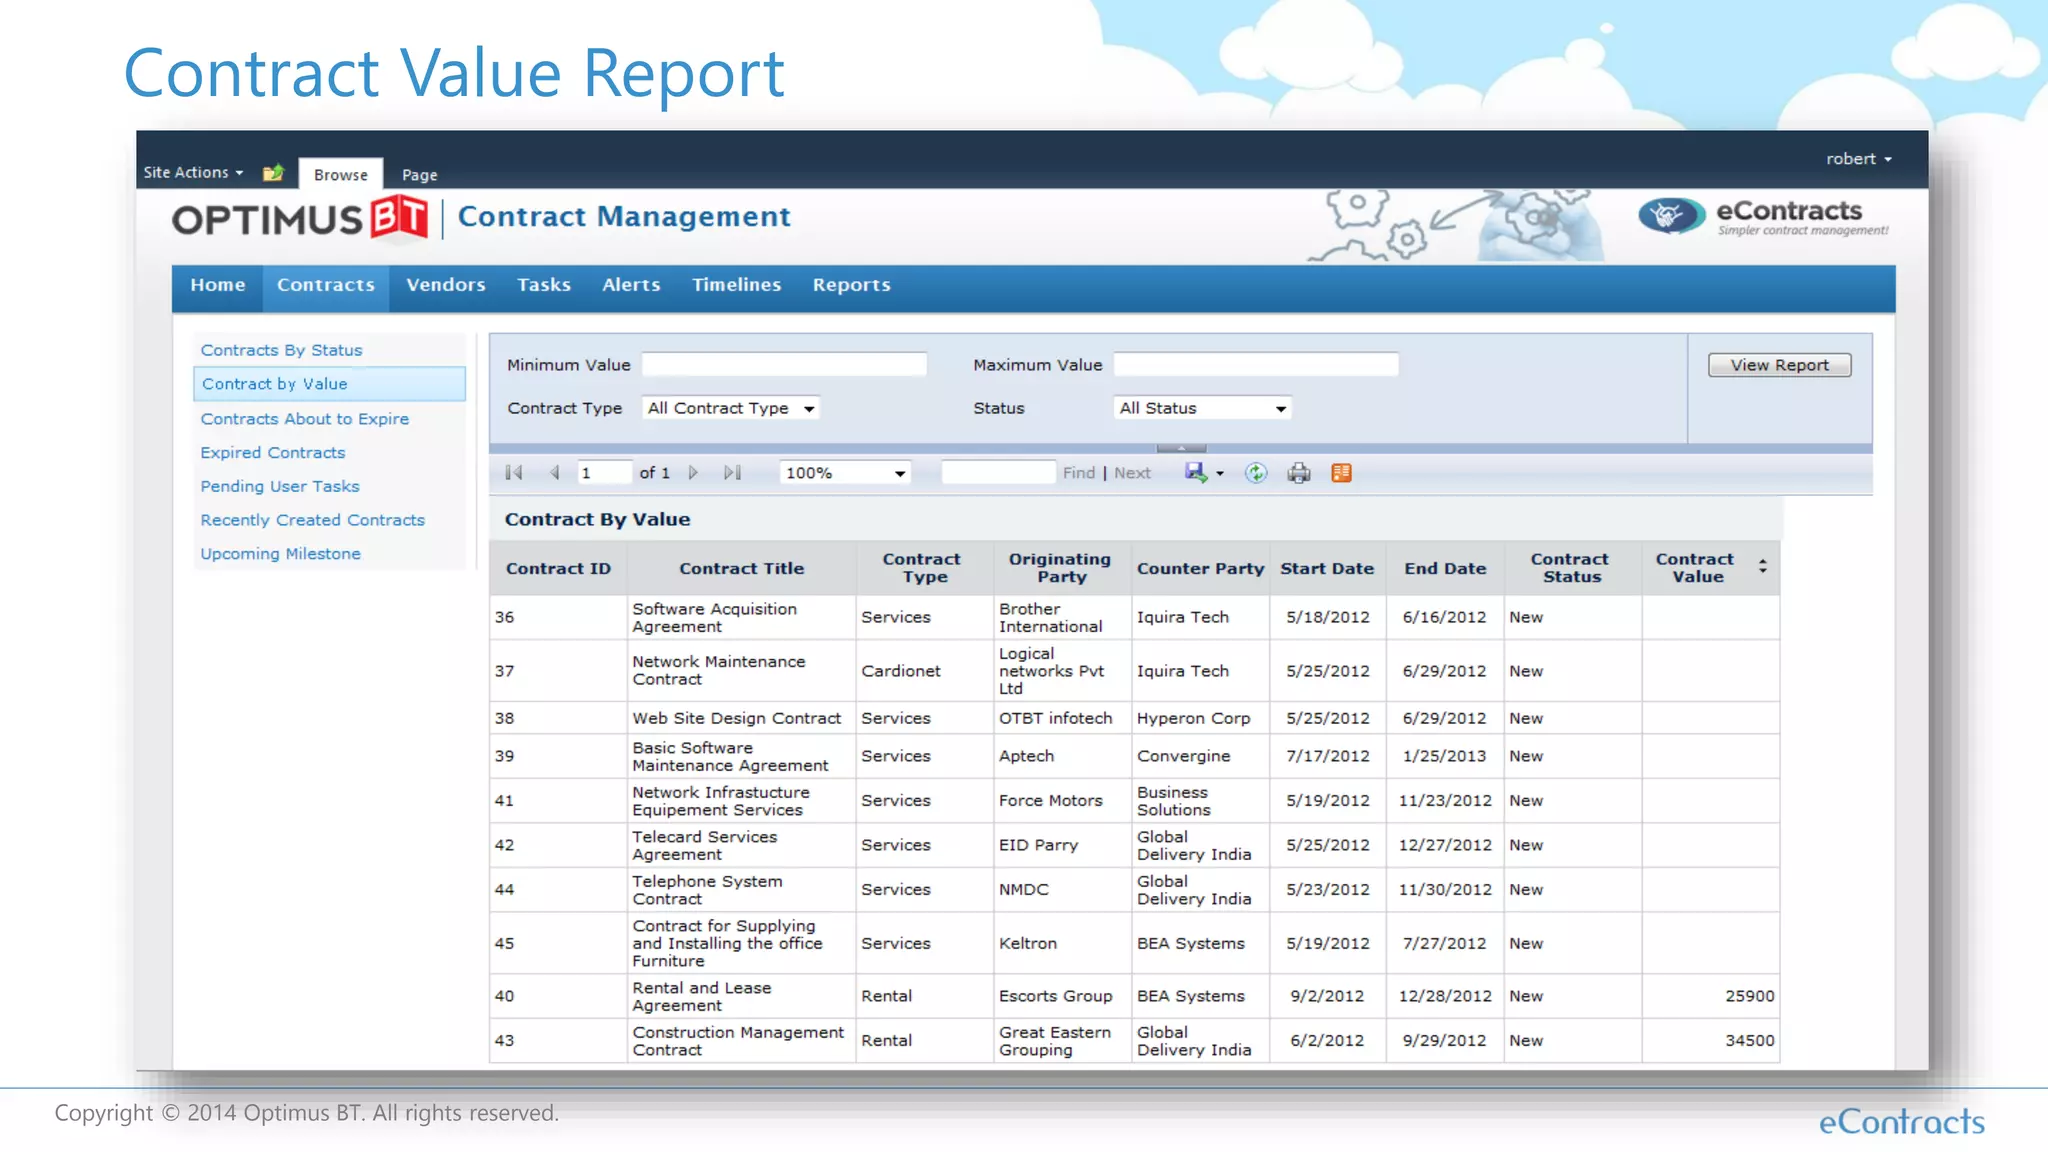Open the zoom 100% dropdown
This screenshot has width=2048, height=1152.
point(845,473)
